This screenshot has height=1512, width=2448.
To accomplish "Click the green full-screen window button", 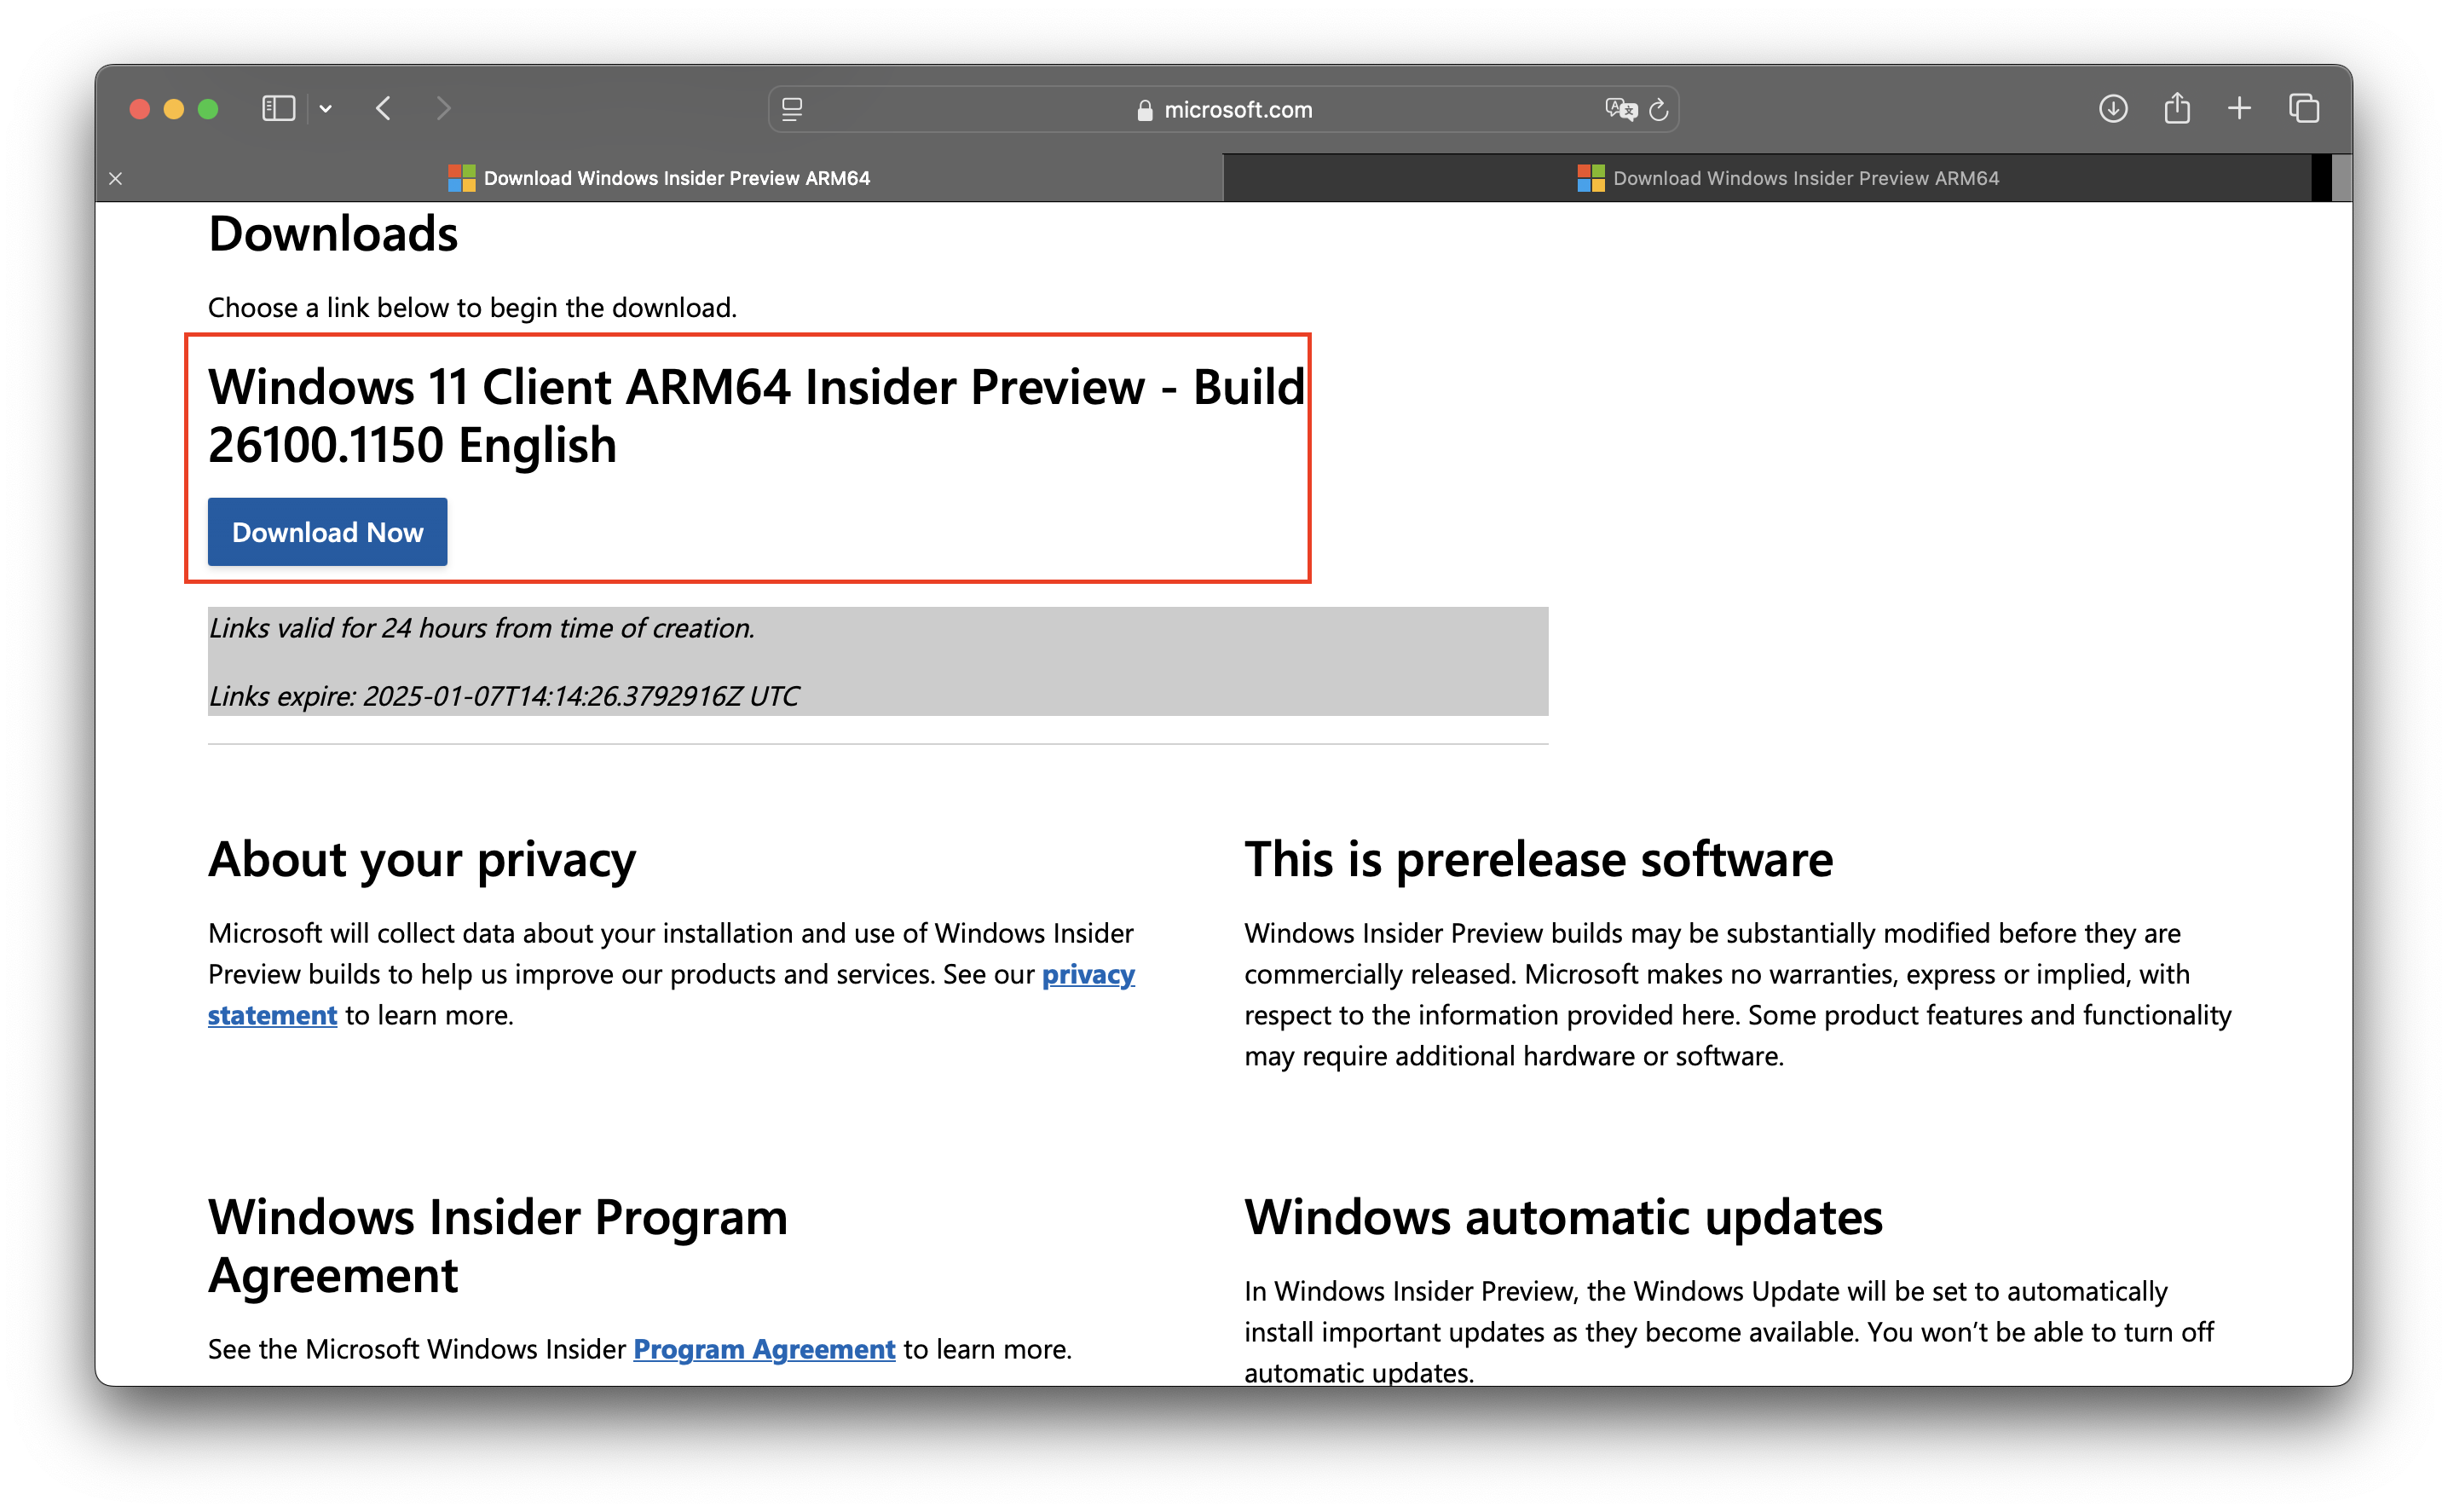I will pyautogui.click(x=208, y=109).
